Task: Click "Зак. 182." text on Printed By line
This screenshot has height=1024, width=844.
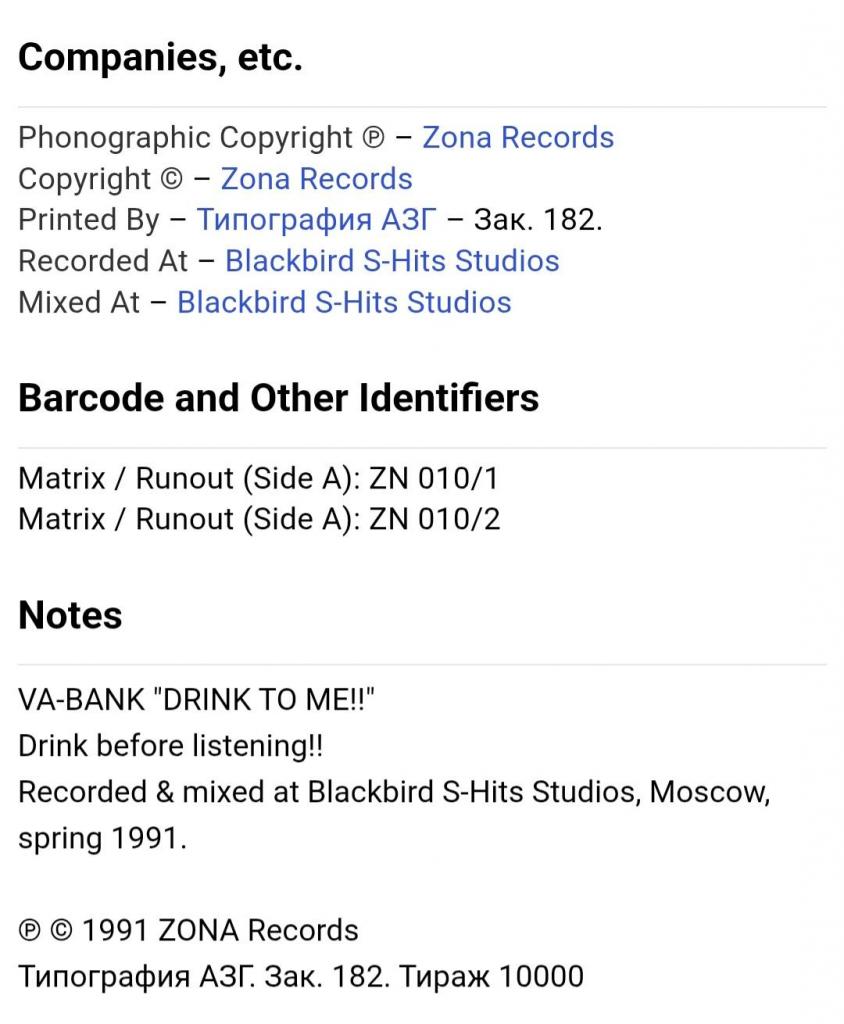Action: pos(538,220)
